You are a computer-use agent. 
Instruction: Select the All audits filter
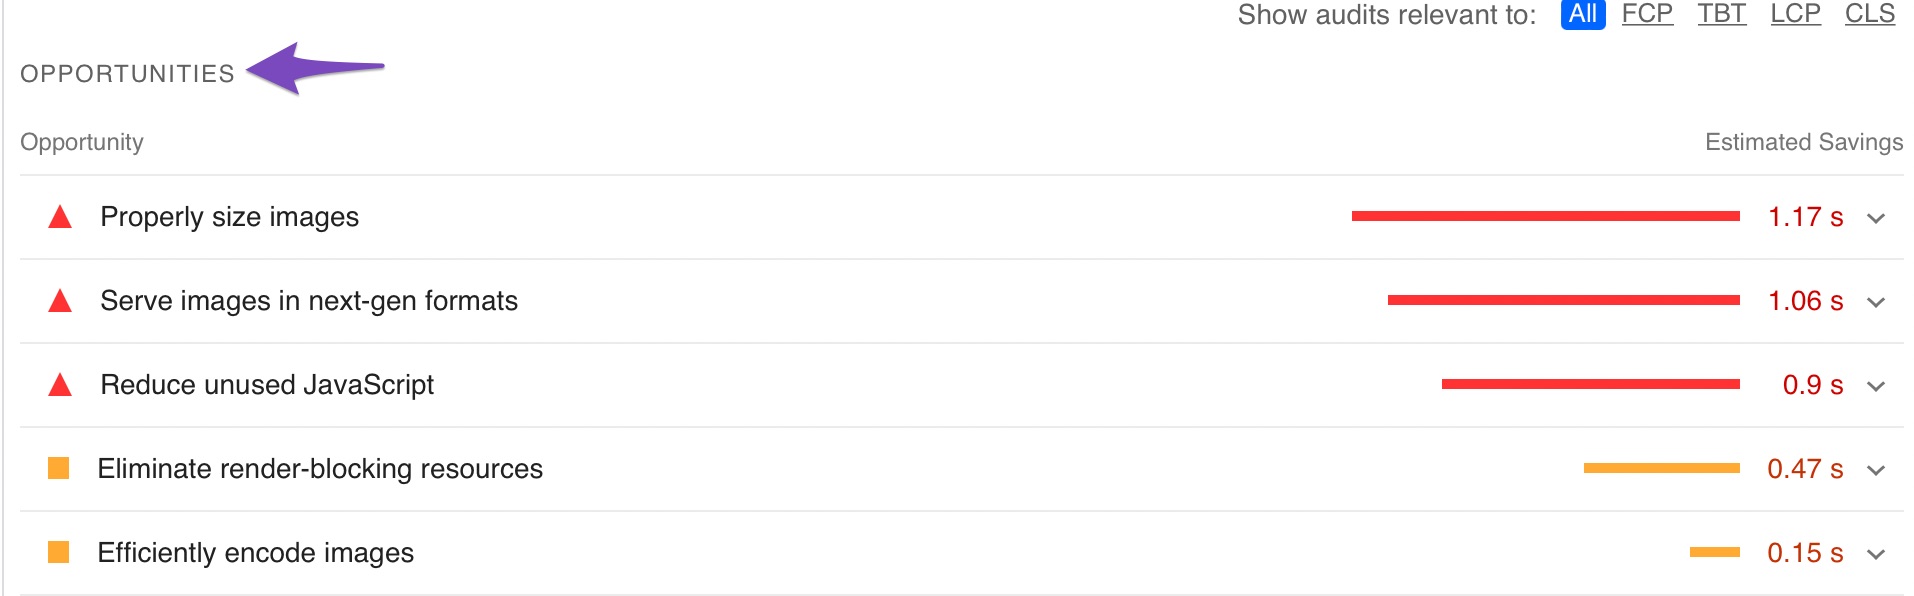(x=1582, y=14)
